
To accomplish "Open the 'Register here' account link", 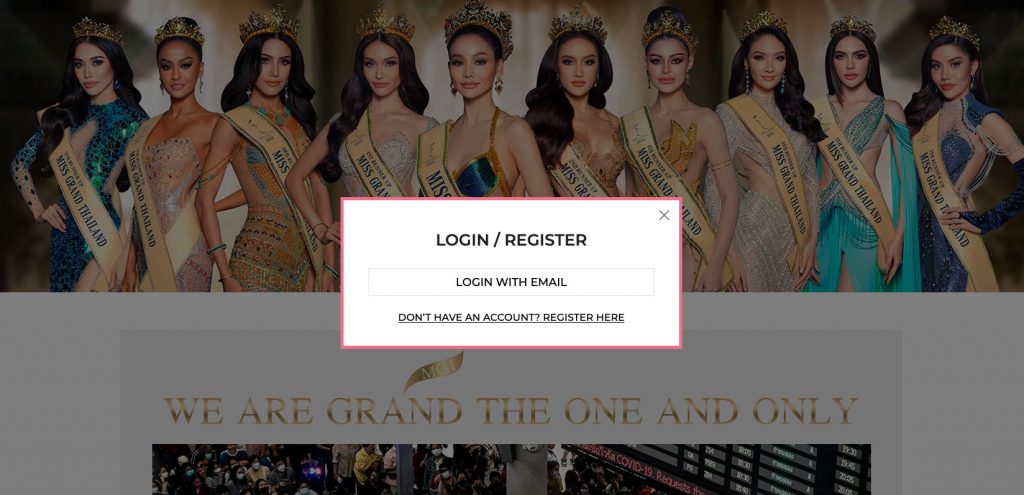I will point(511,317).
